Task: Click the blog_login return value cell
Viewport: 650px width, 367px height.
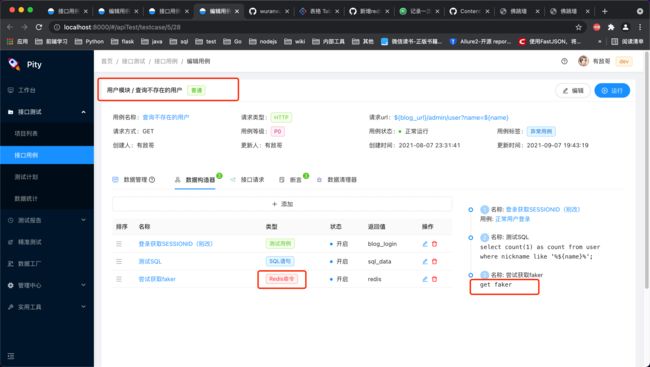Action: (382, 244)
